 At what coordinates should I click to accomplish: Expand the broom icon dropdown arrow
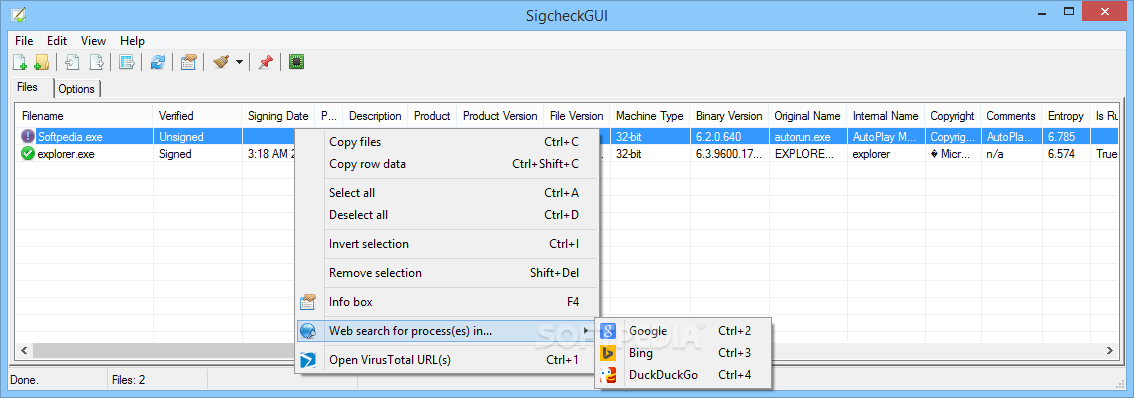239,62
